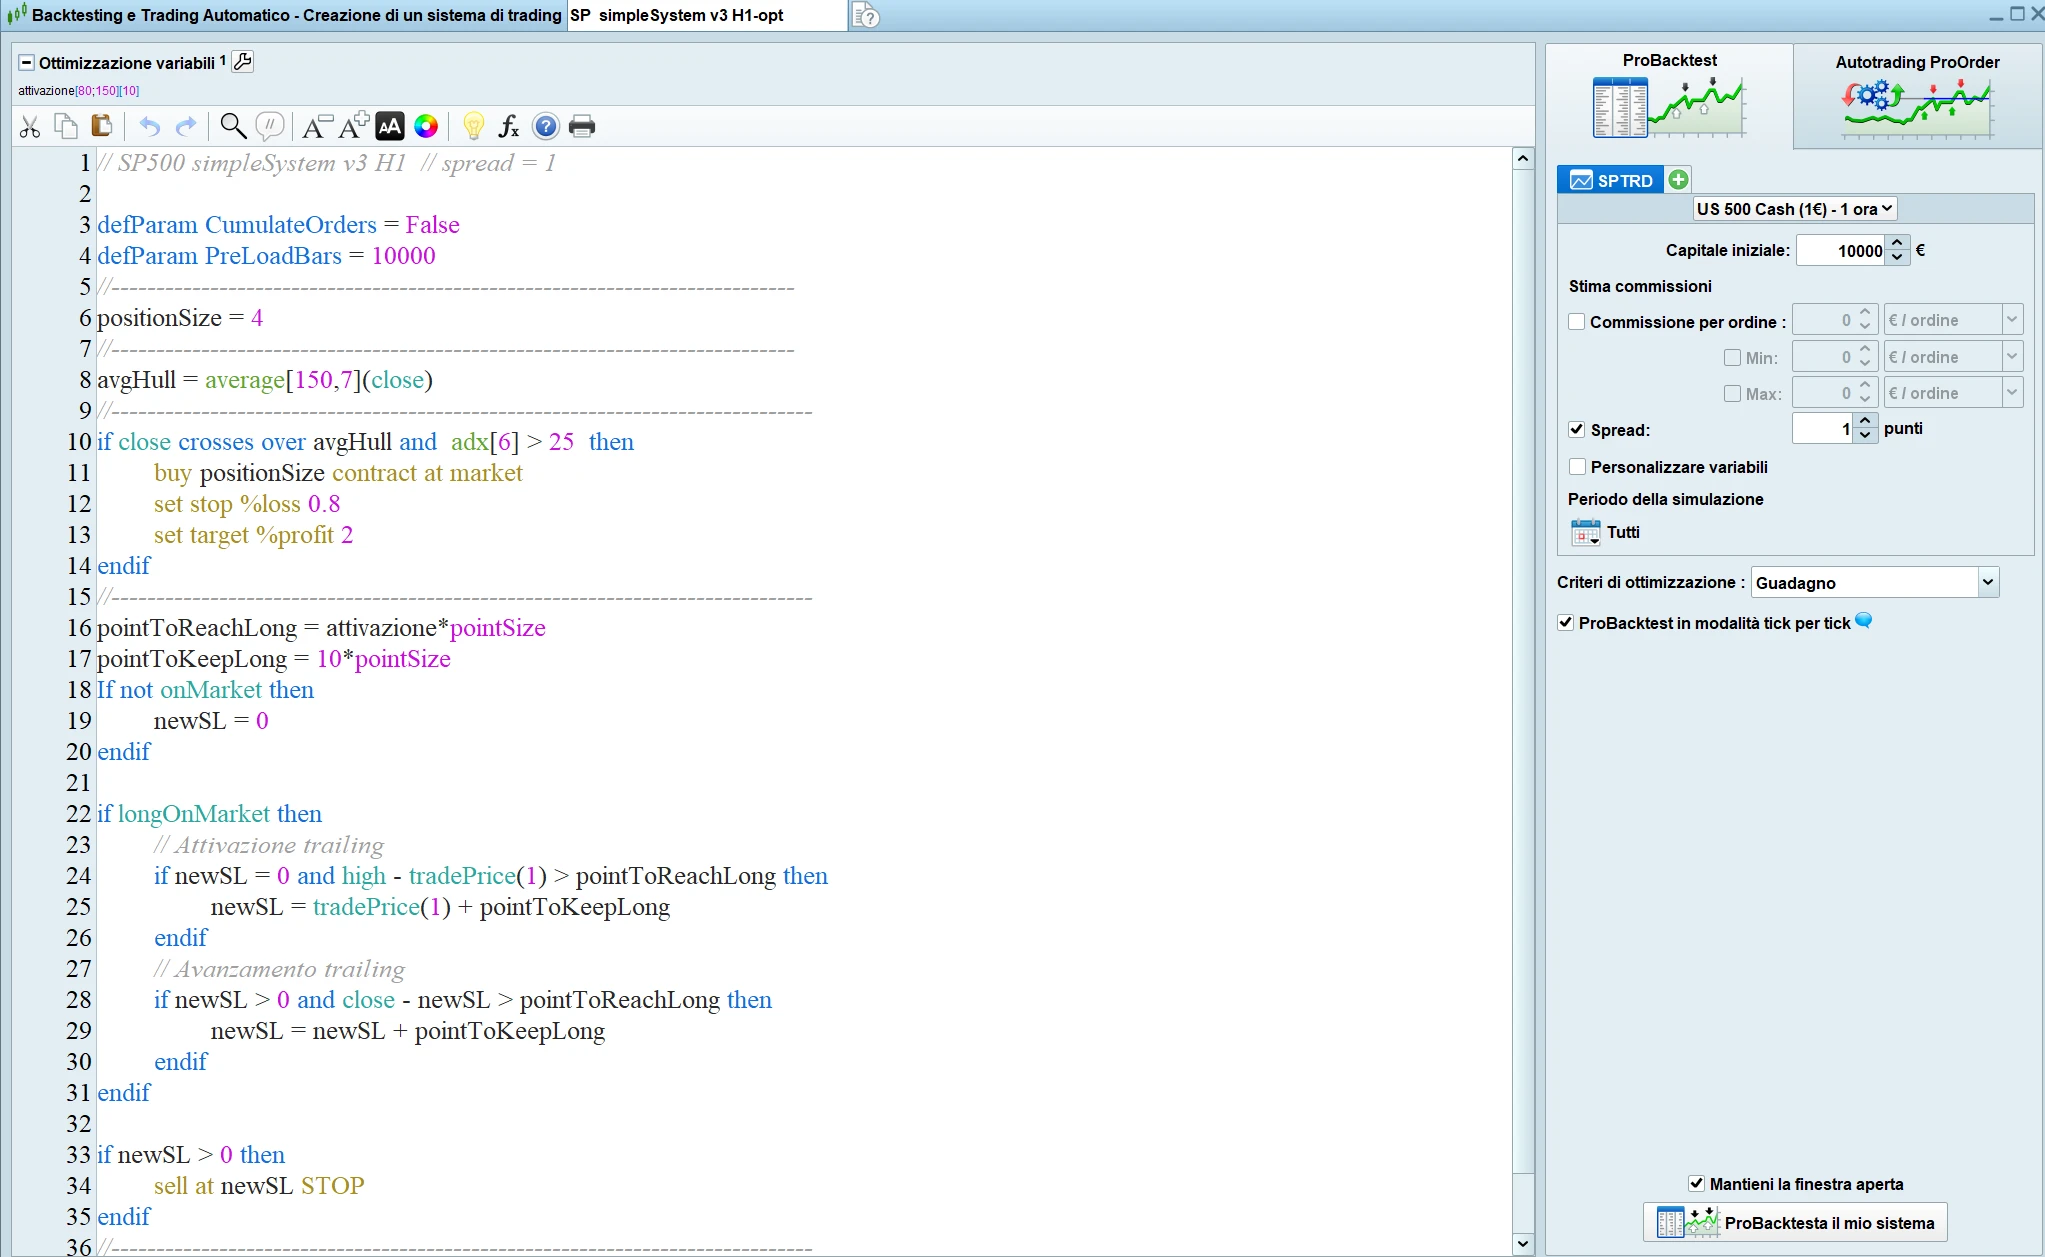The image size is (2045, 1257).
Task: Add instrument with green plus icon
Action: tap(1679, 180)
